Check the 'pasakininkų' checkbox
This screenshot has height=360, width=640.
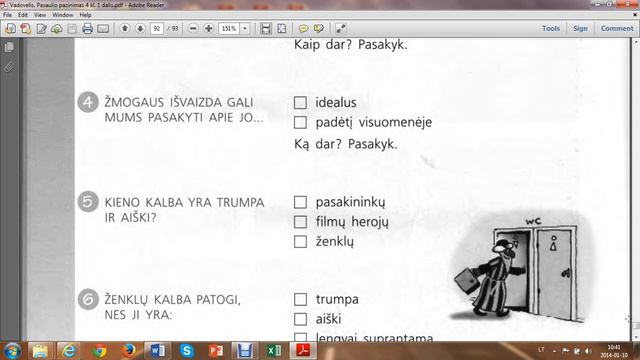tap(300, 202)
